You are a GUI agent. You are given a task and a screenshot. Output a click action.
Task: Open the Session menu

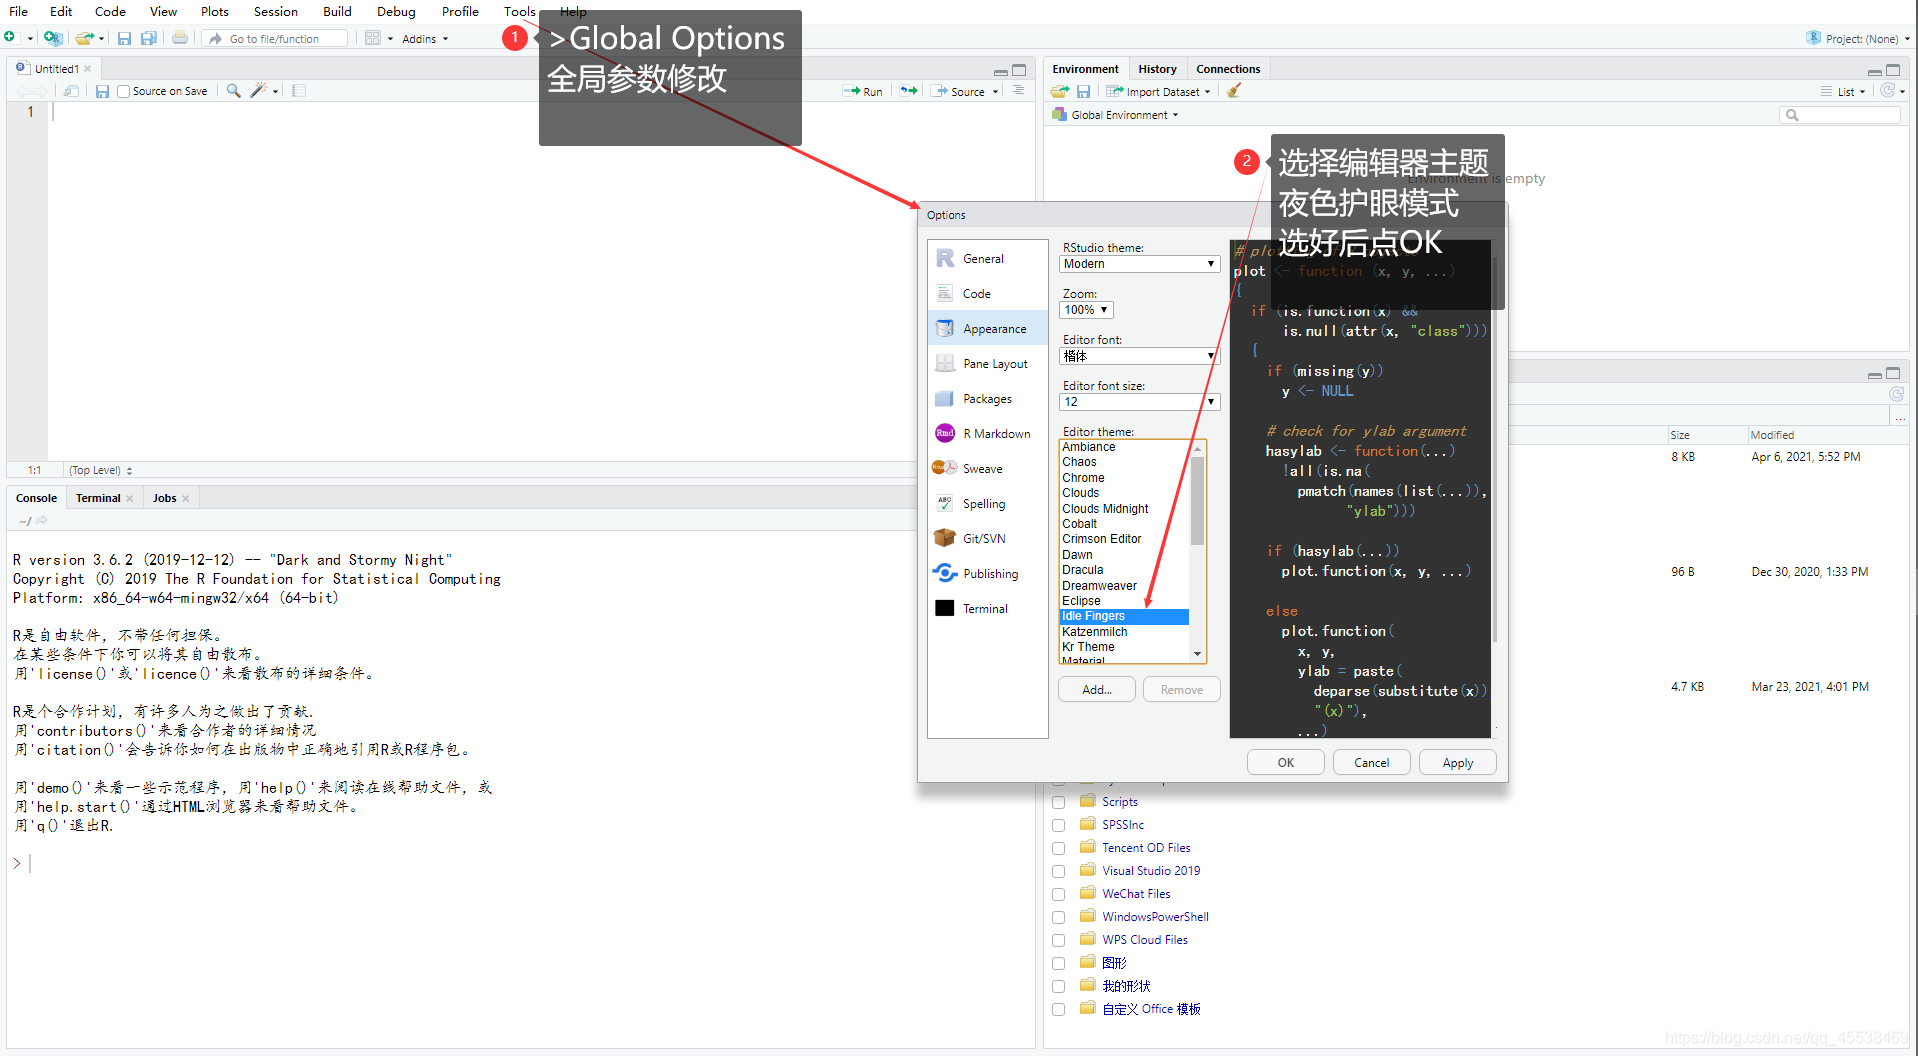[x=275, y=11]
